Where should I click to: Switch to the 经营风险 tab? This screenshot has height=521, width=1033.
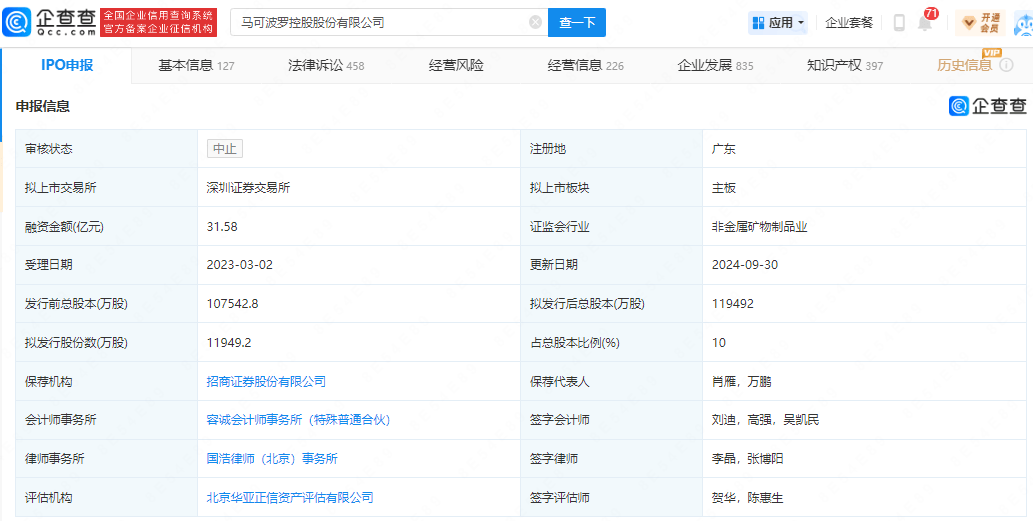pos(456,65)
